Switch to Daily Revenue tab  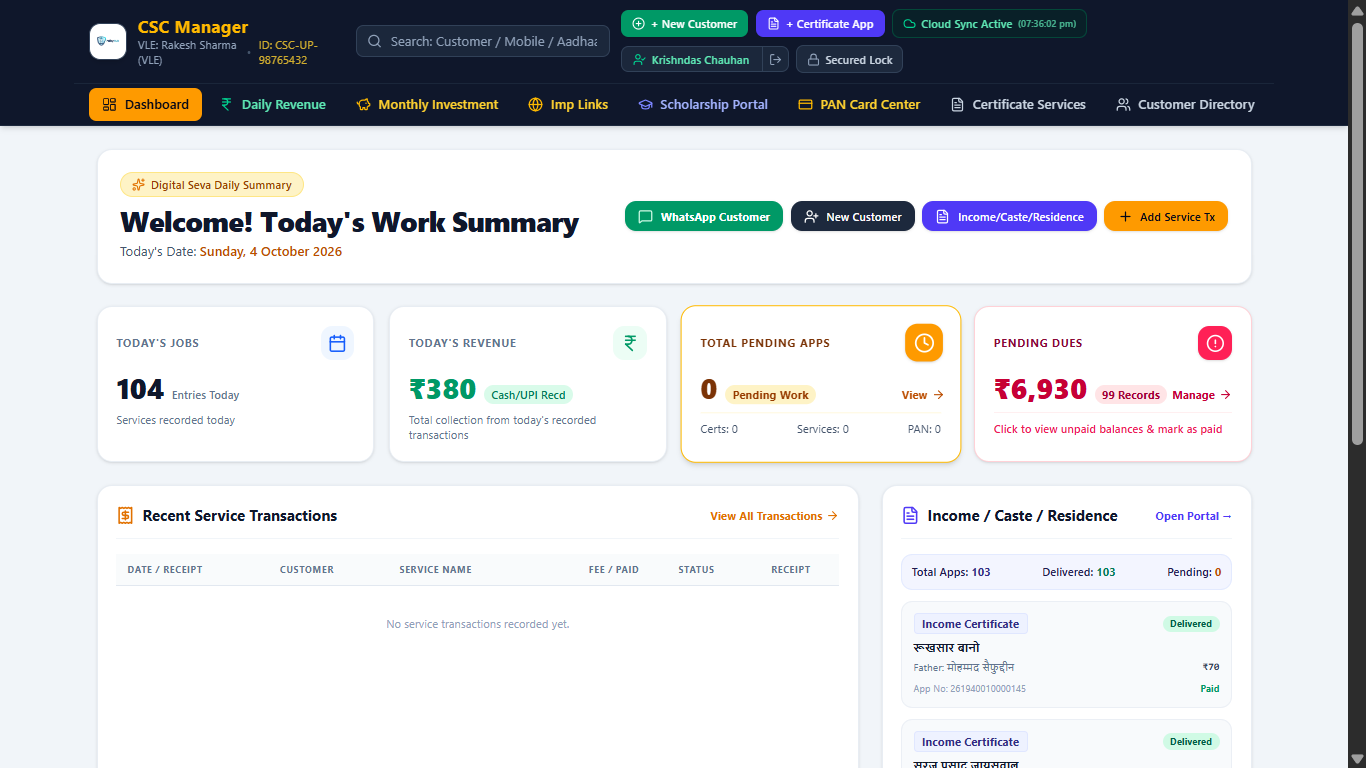tap(273, 104)
